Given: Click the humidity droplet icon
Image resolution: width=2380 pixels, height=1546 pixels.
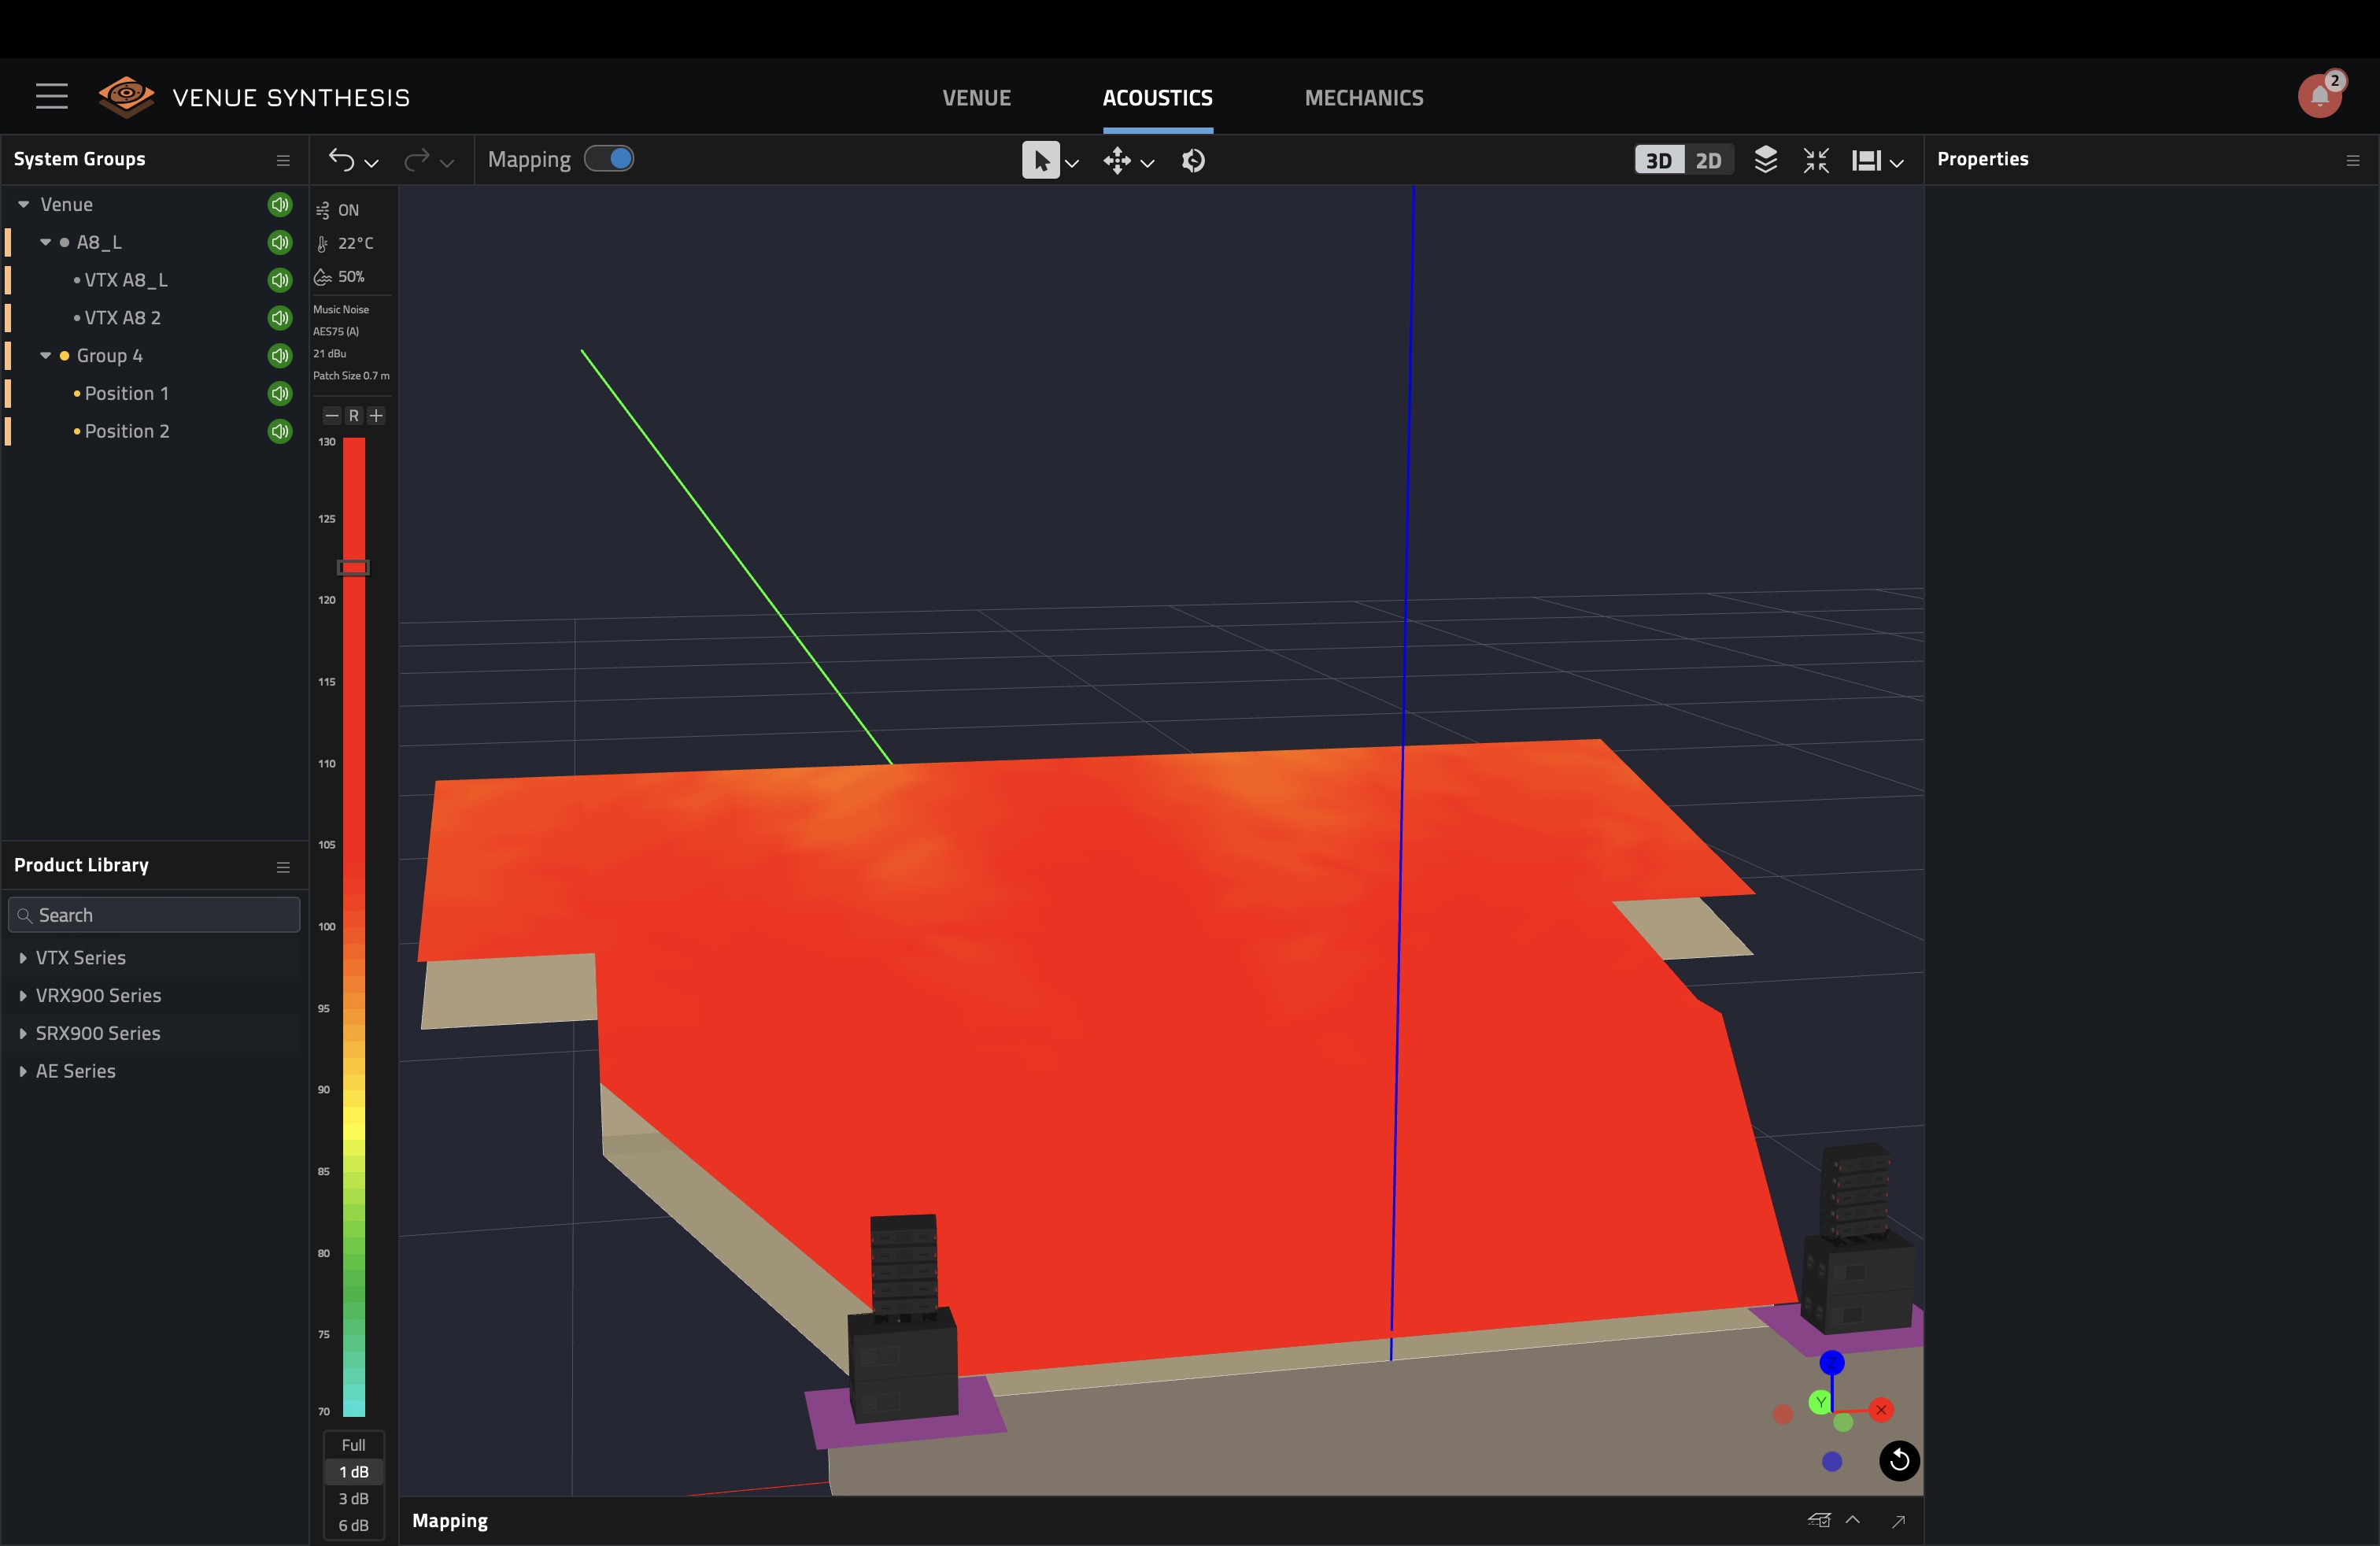Looking at the screenshot, I should 323,277.
